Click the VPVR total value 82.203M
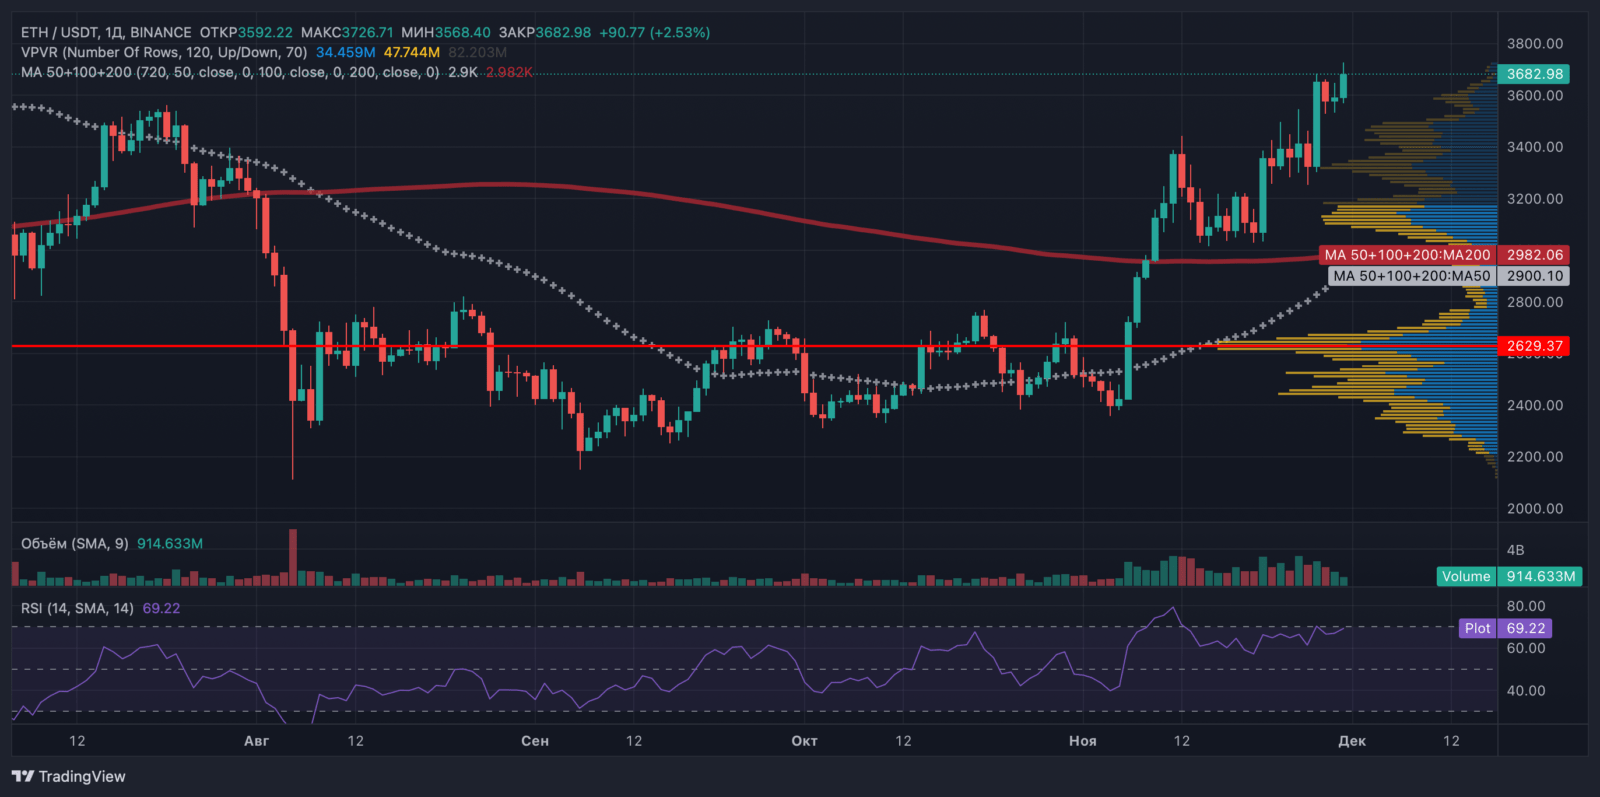 point(478,52)
